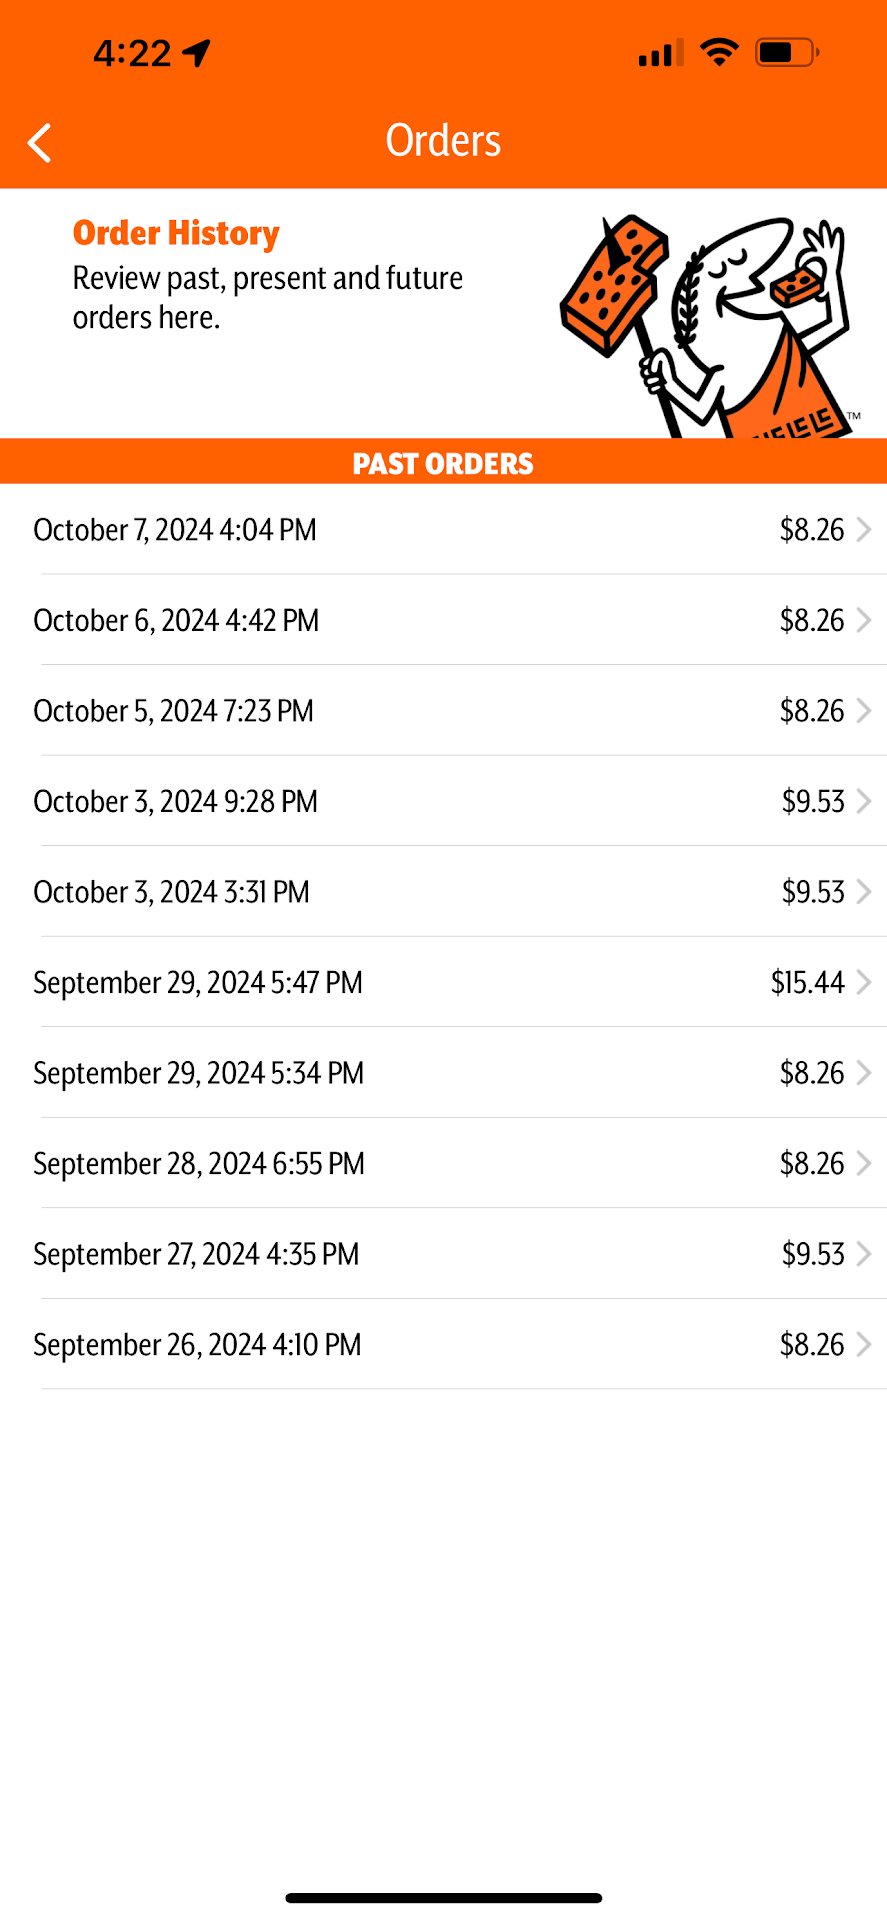Tap the PAST ORDERS section header

pyautogui.click(x=443, y=463)
